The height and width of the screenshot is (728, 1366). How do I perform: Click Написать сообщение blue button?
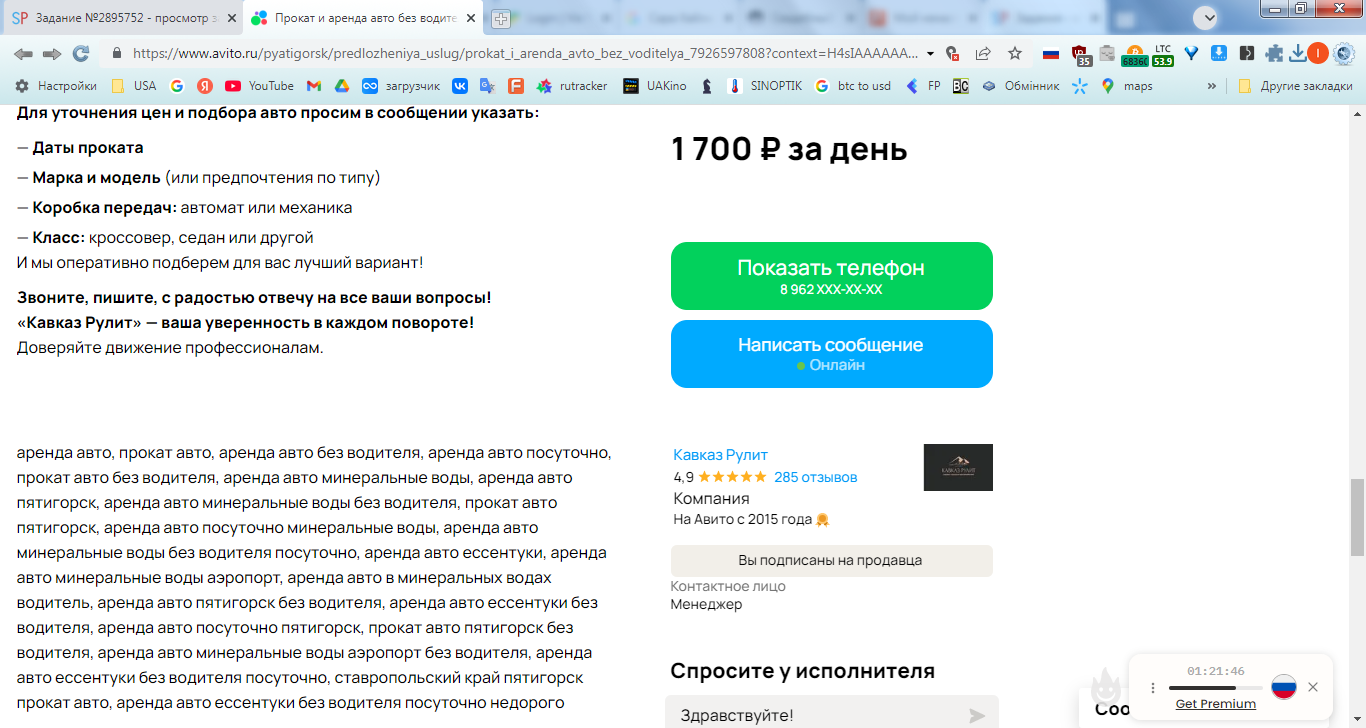832,354
